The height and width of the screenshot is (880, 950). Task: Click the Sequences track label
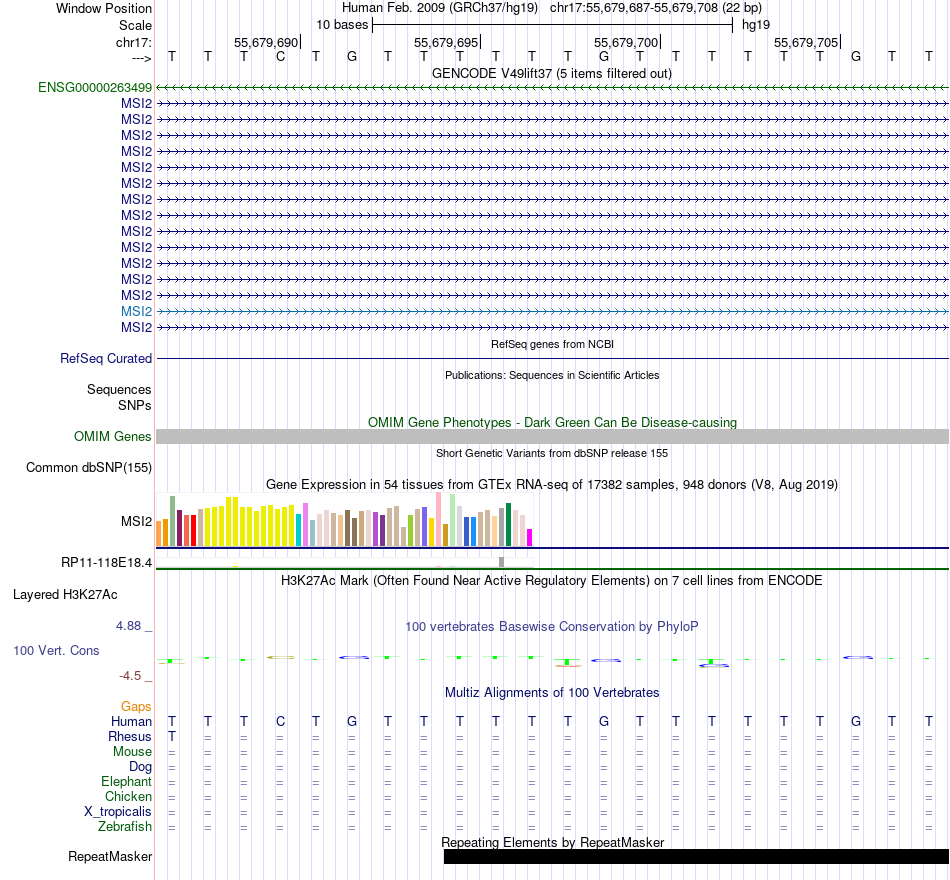pos(119,390)
